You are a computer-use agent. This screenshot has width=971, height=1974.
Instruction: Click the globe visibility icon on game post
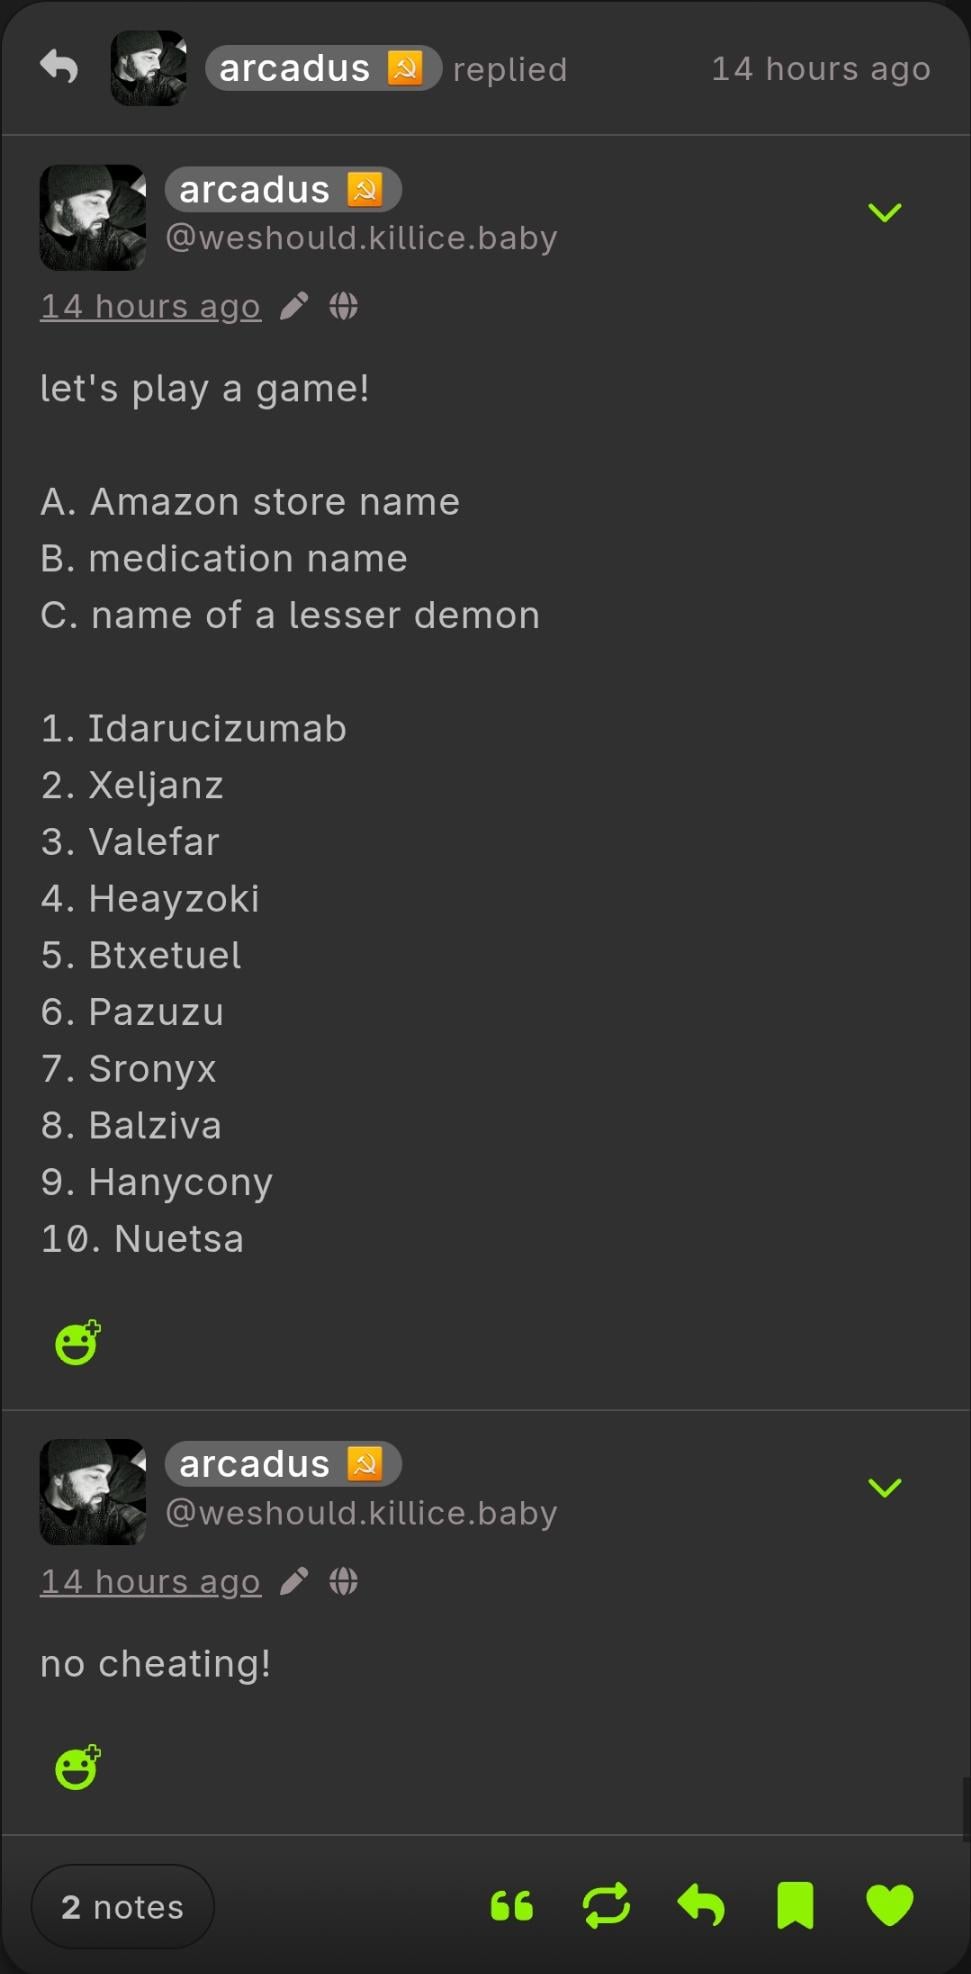343,306
